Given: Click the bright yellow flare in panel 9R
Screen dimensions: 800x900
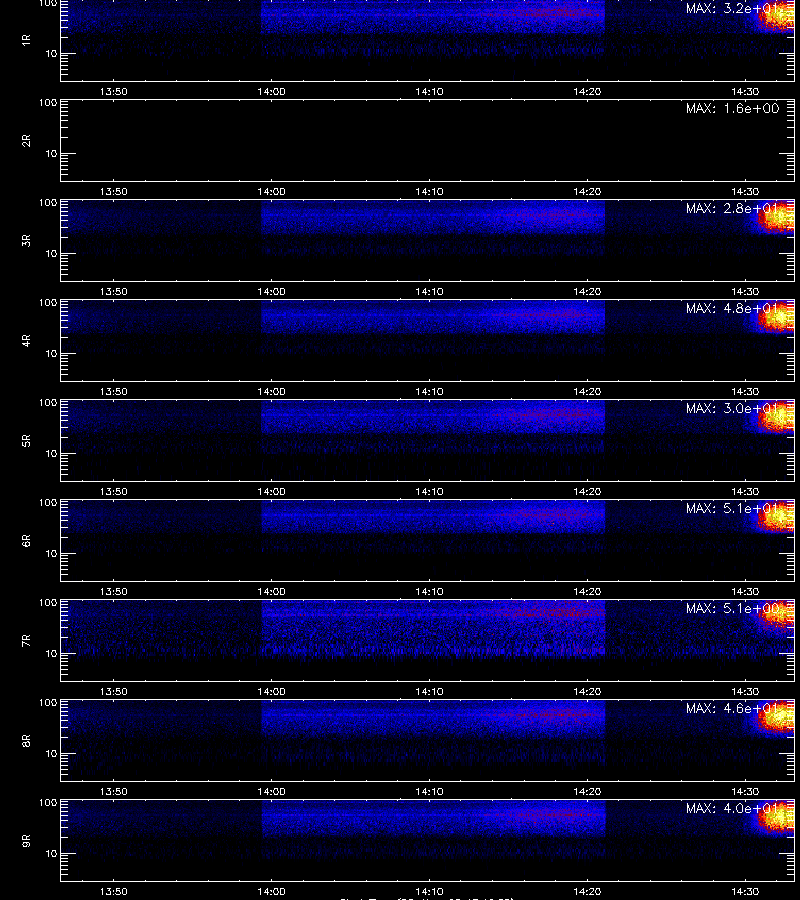Looking at the screenshot, I should 776,817.
